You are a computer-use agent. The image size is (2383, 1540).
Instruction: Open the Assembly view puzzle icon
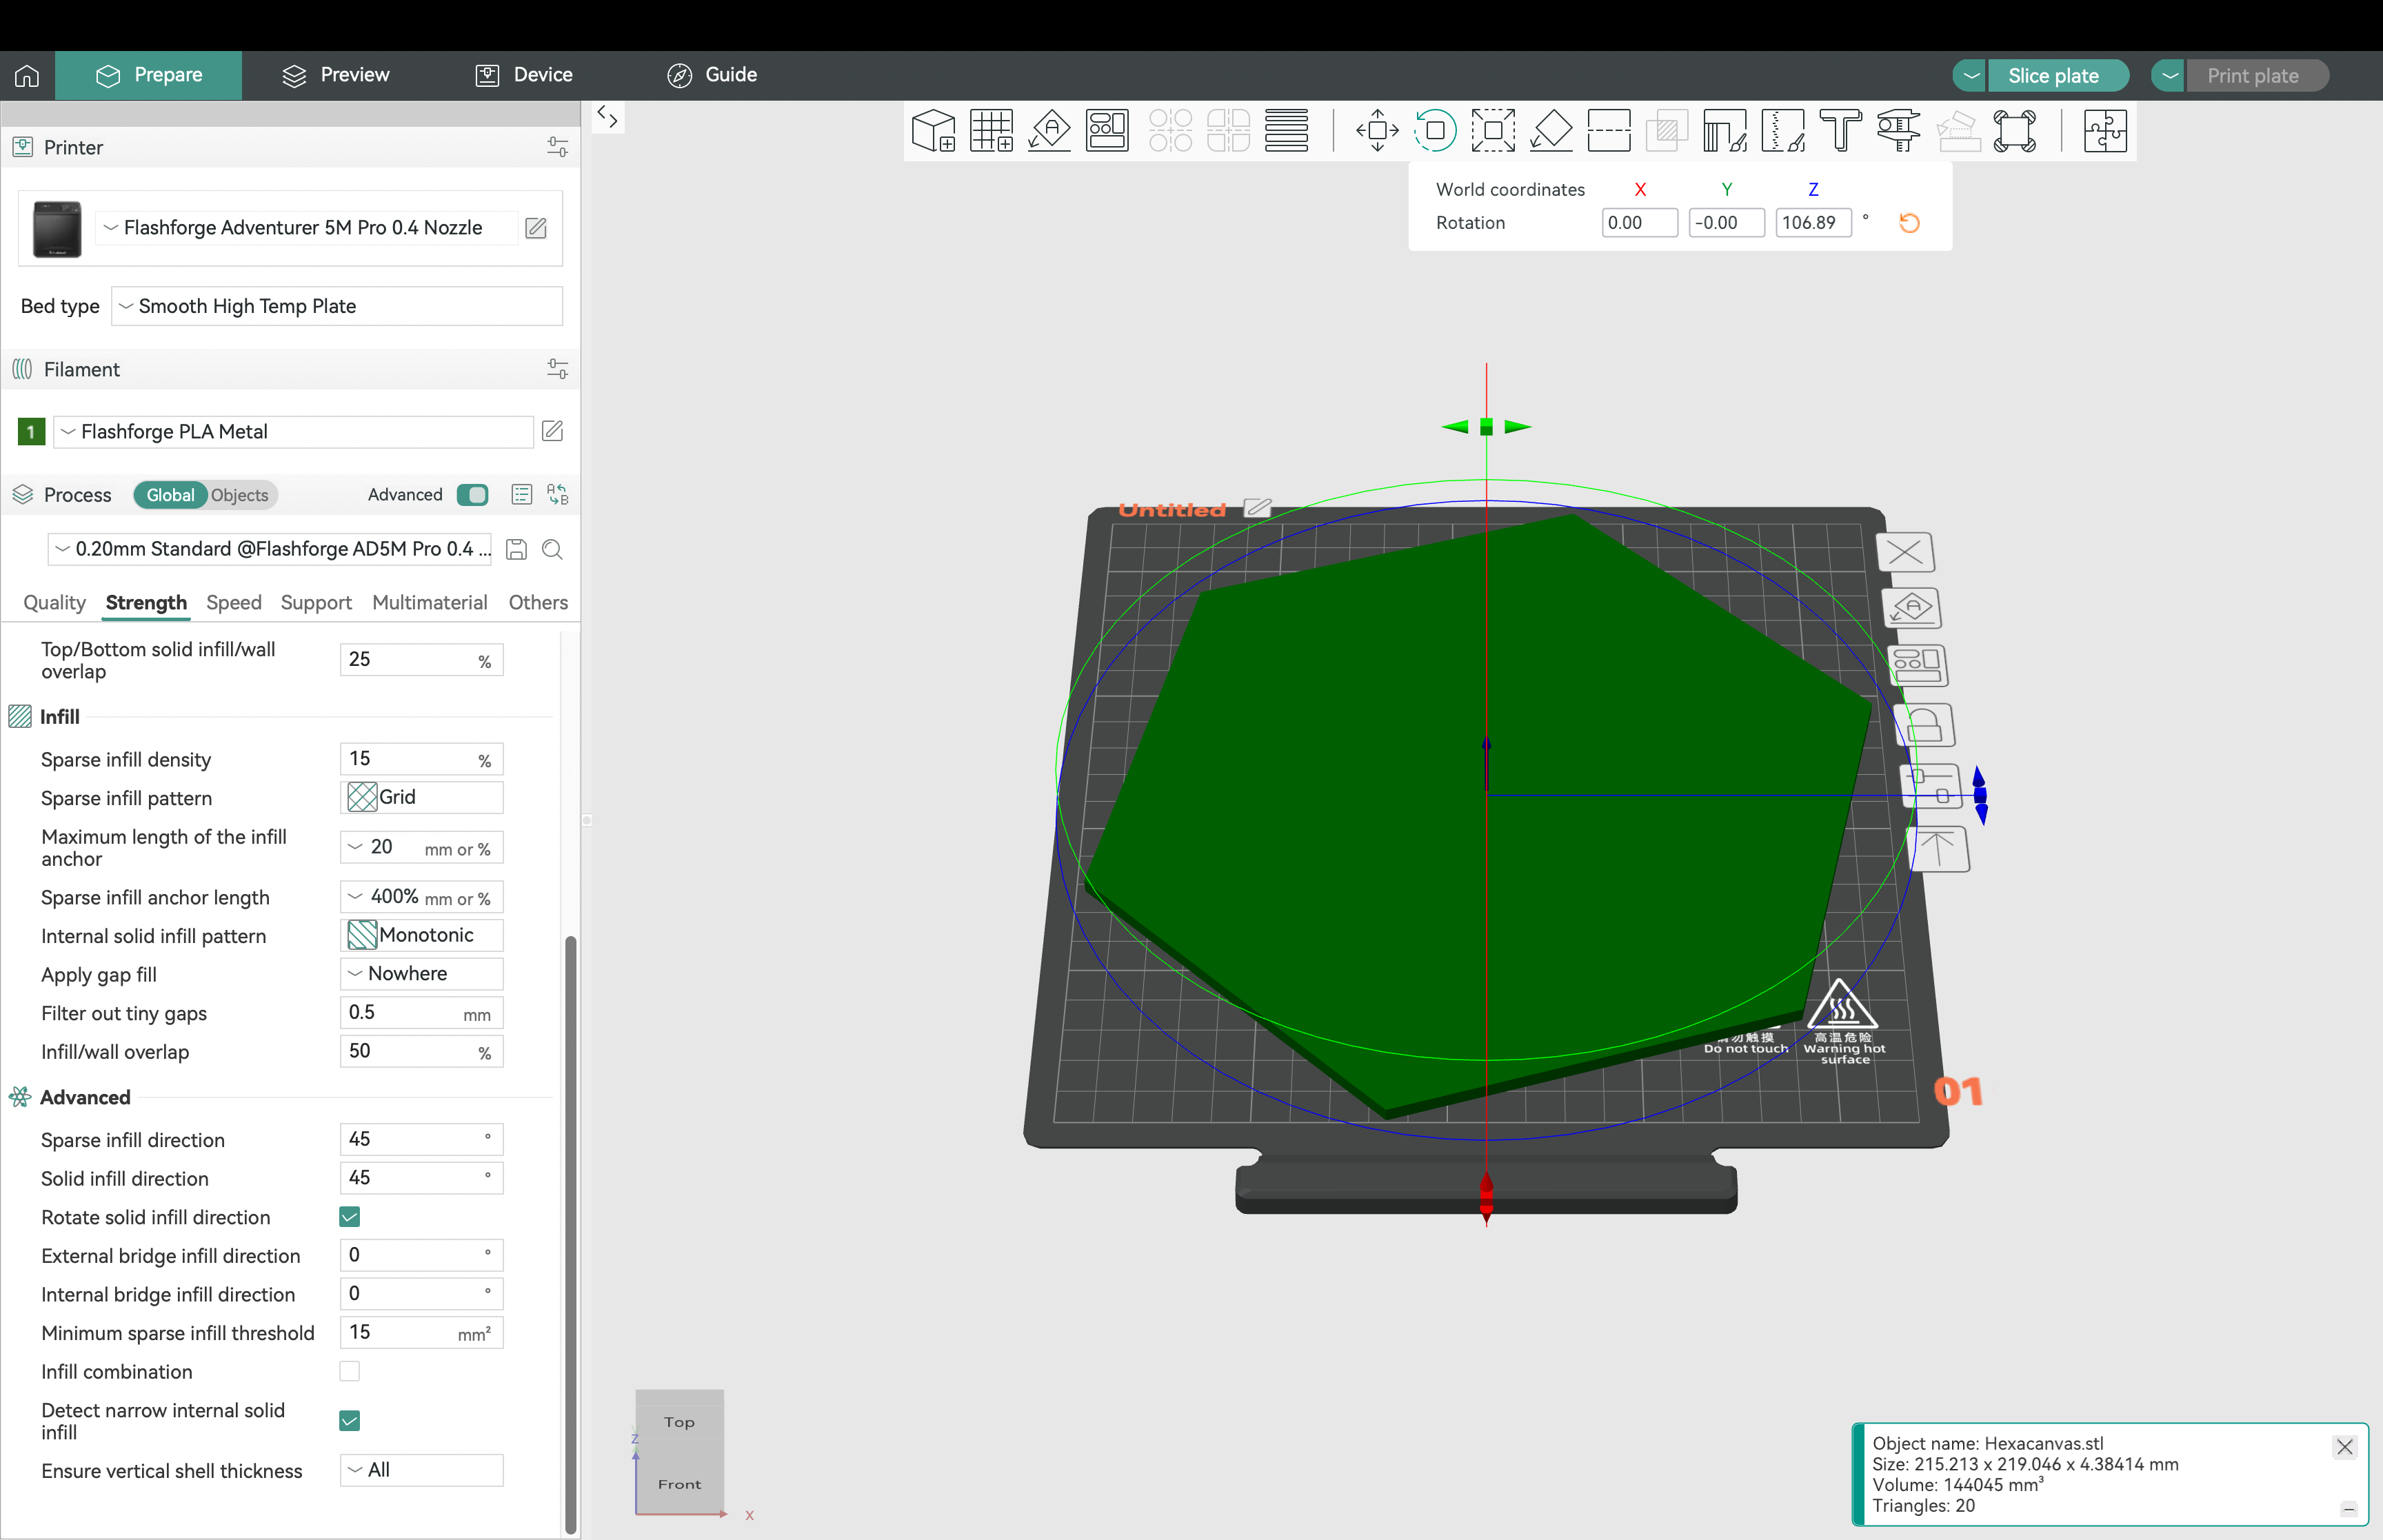click(x=2105, y=131)
